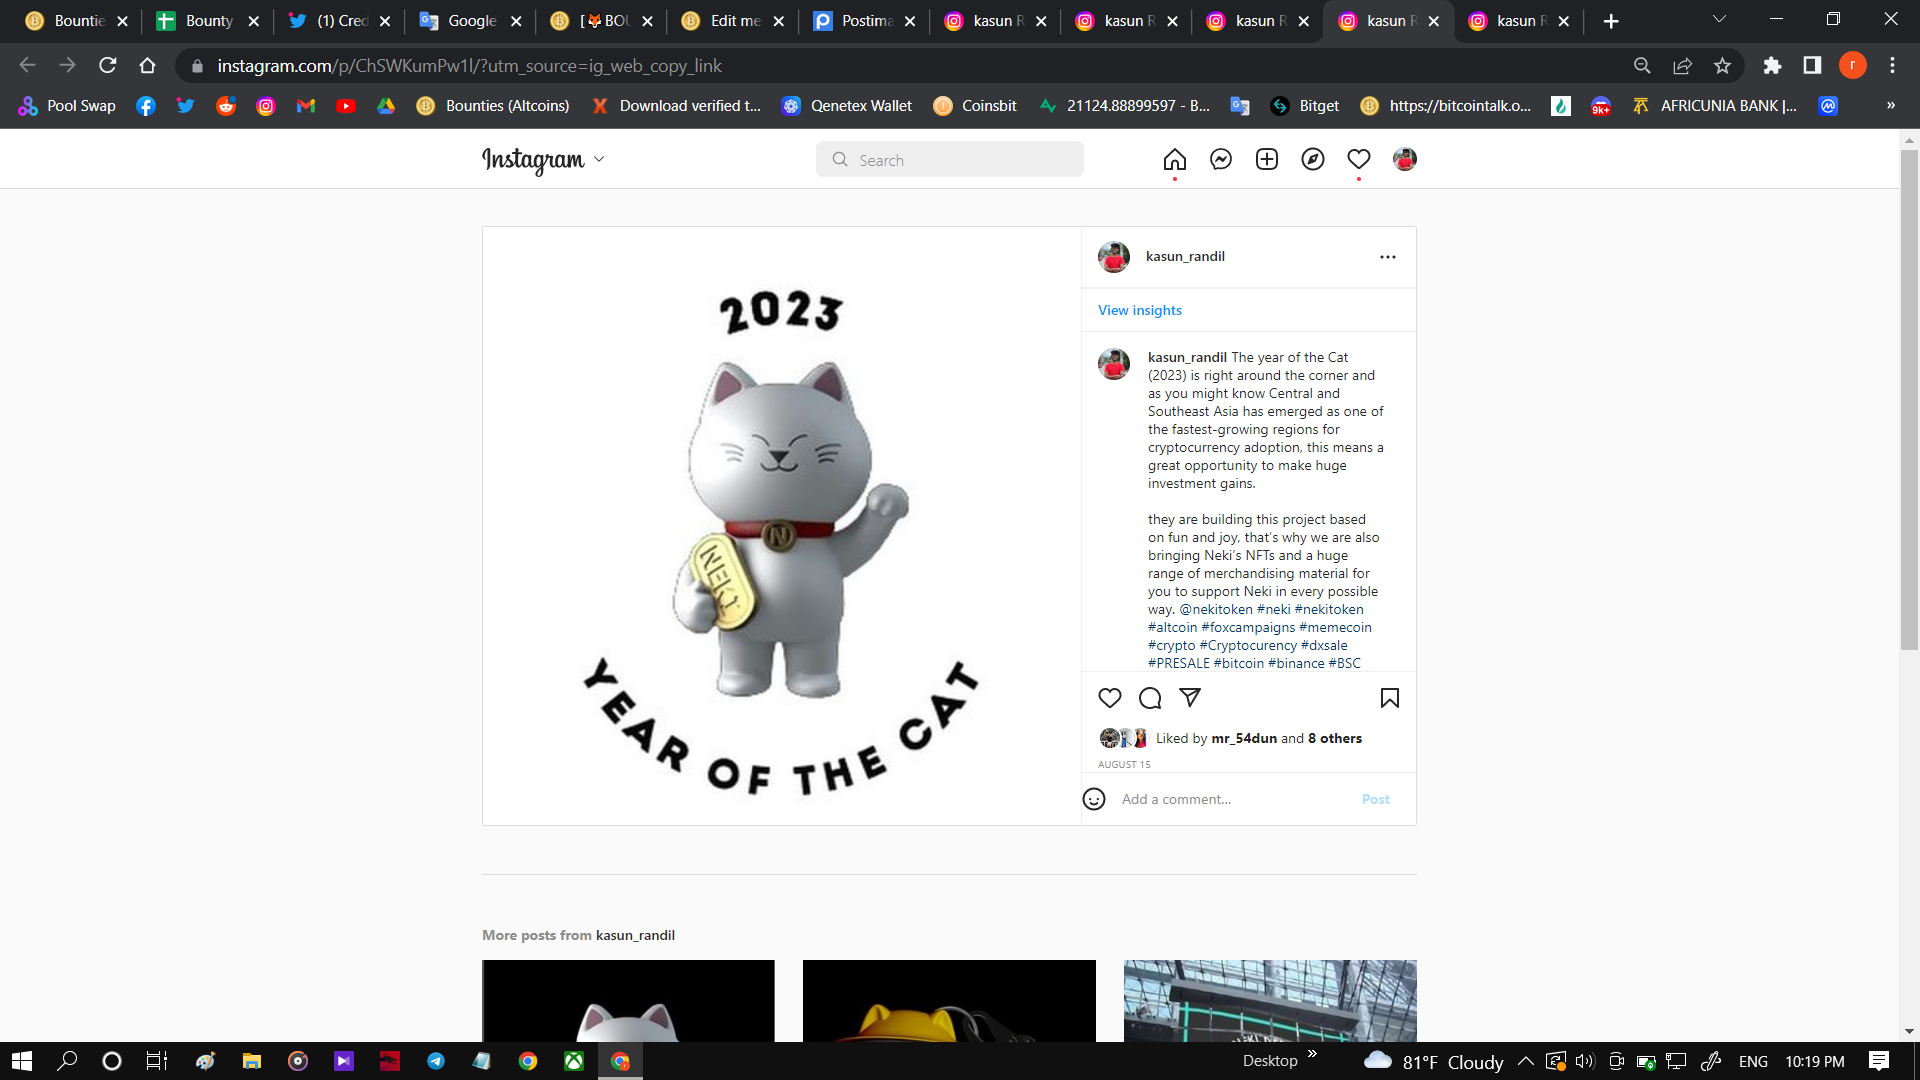The image size is (1920, 1080).
Task: Expand hidden bookmarks overflow chevron
Action: point(1890,106)
